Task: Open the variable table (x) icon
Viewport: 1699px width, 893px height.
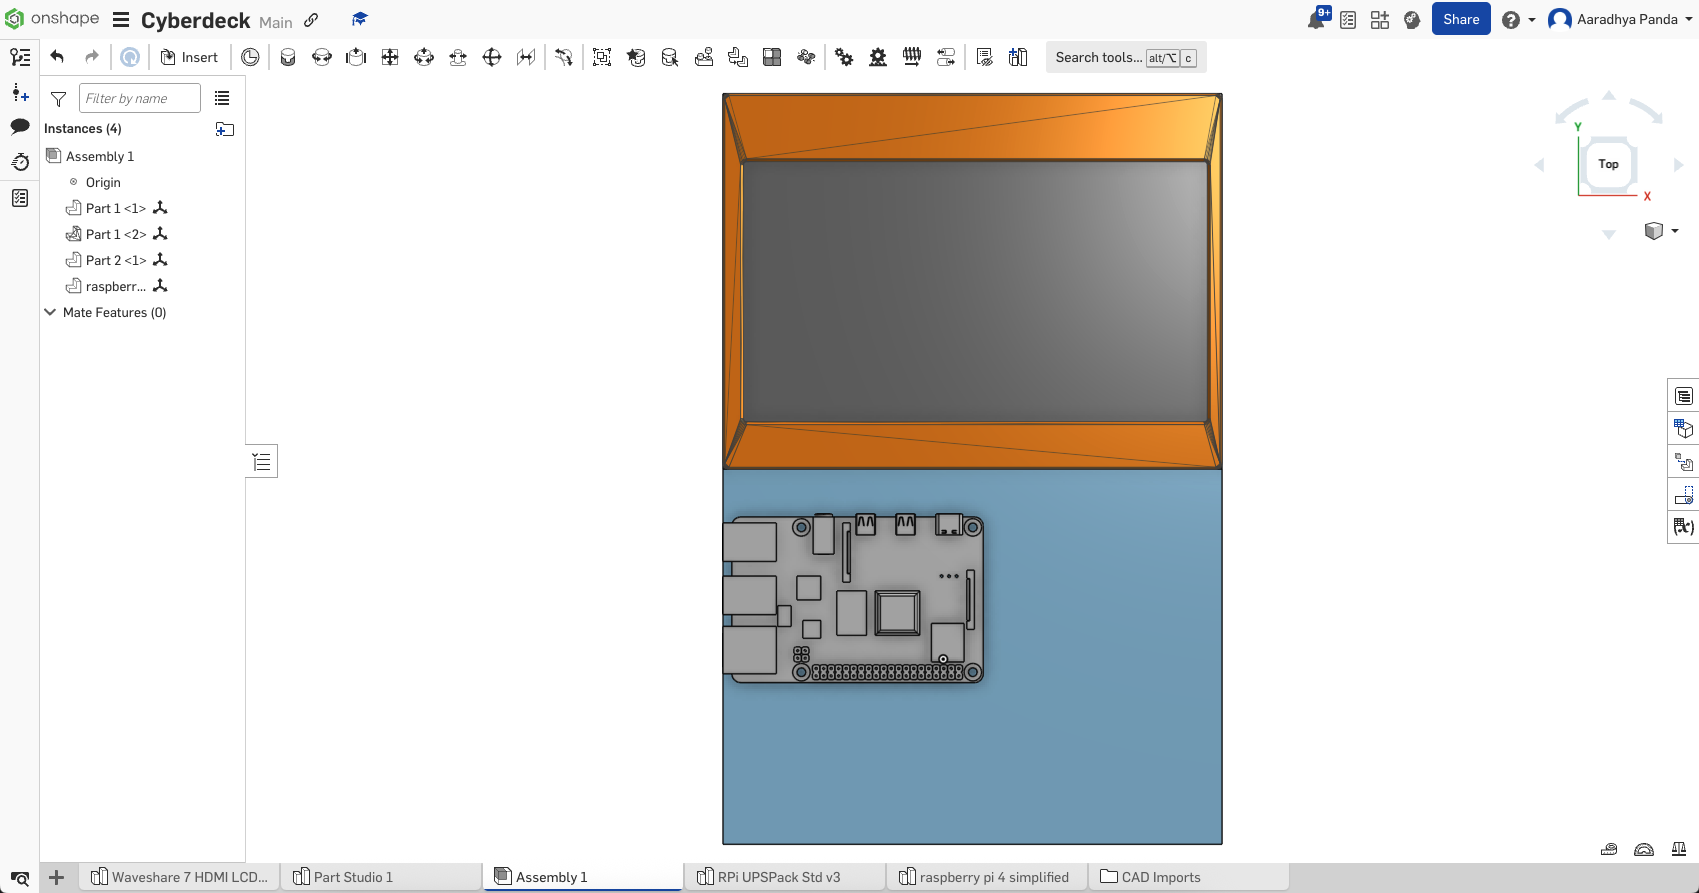Action: click(x=1684, y=526)
